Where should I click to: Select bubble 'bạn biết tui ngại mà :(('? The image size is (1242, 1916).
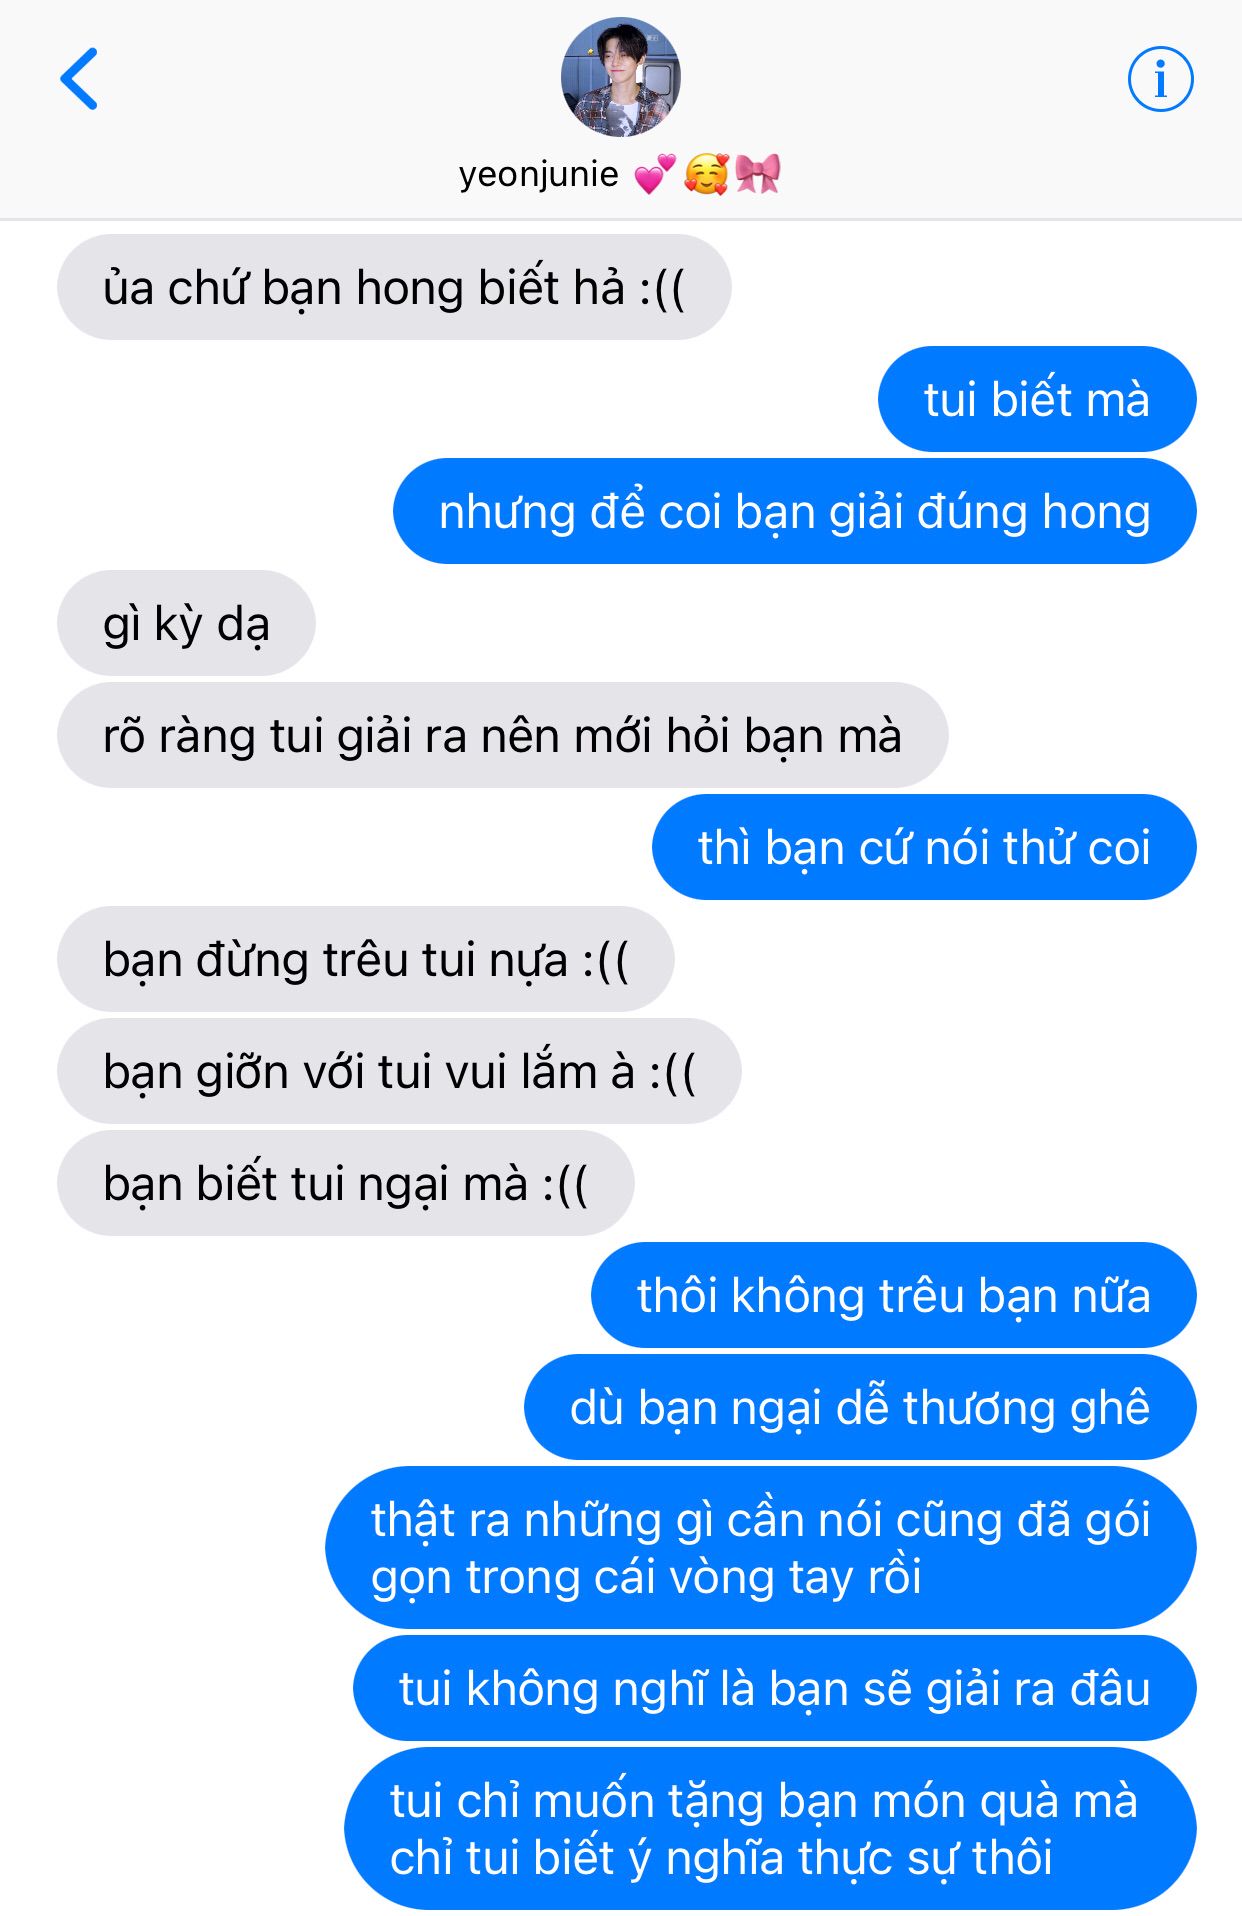tap(346, 1183)
